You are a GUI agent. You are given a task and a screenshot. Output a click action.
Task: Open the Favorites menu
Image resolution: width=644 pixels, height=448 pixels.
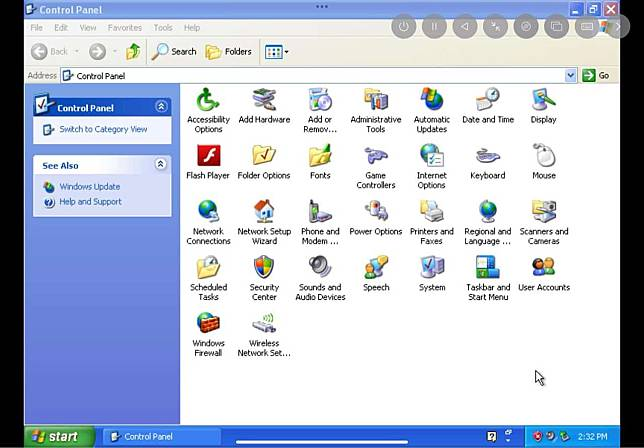click(x=124, y=28)
